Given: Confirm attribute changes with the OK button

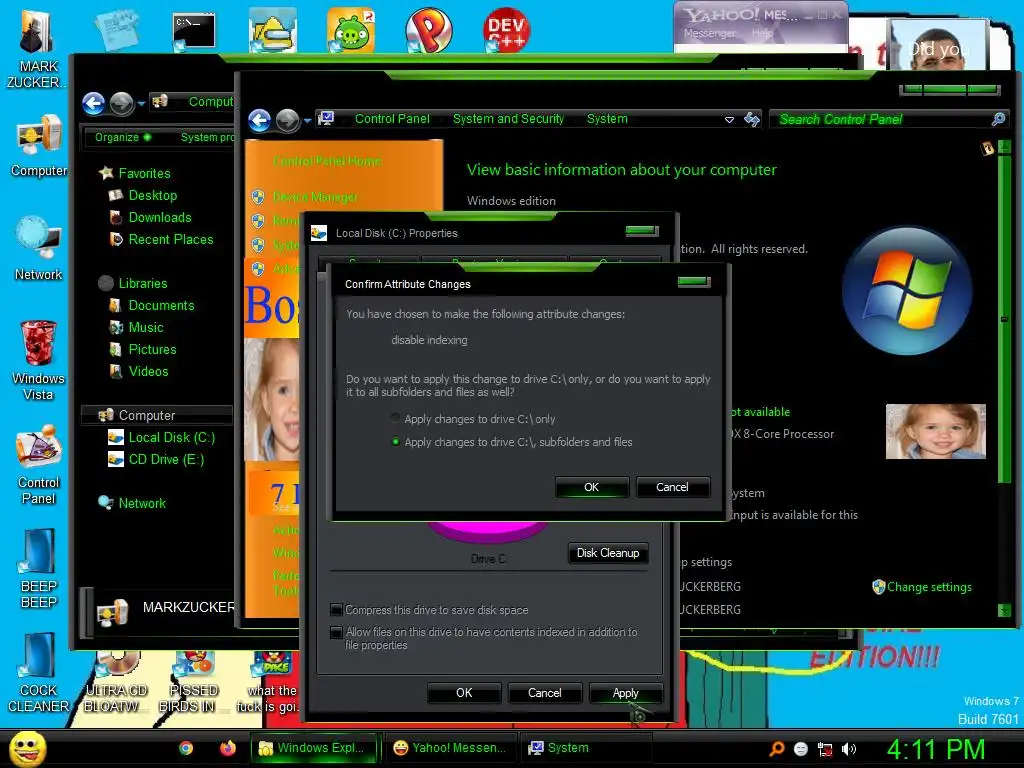Looking at the screenshot, I should 592,487.
